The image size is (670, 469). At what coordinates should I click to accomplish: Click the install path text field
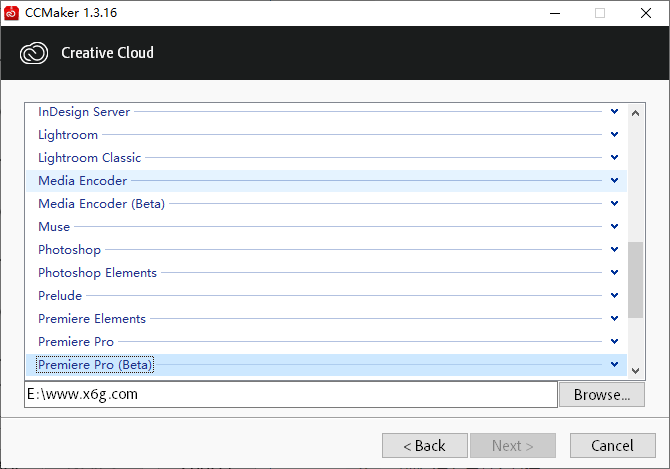290,395
